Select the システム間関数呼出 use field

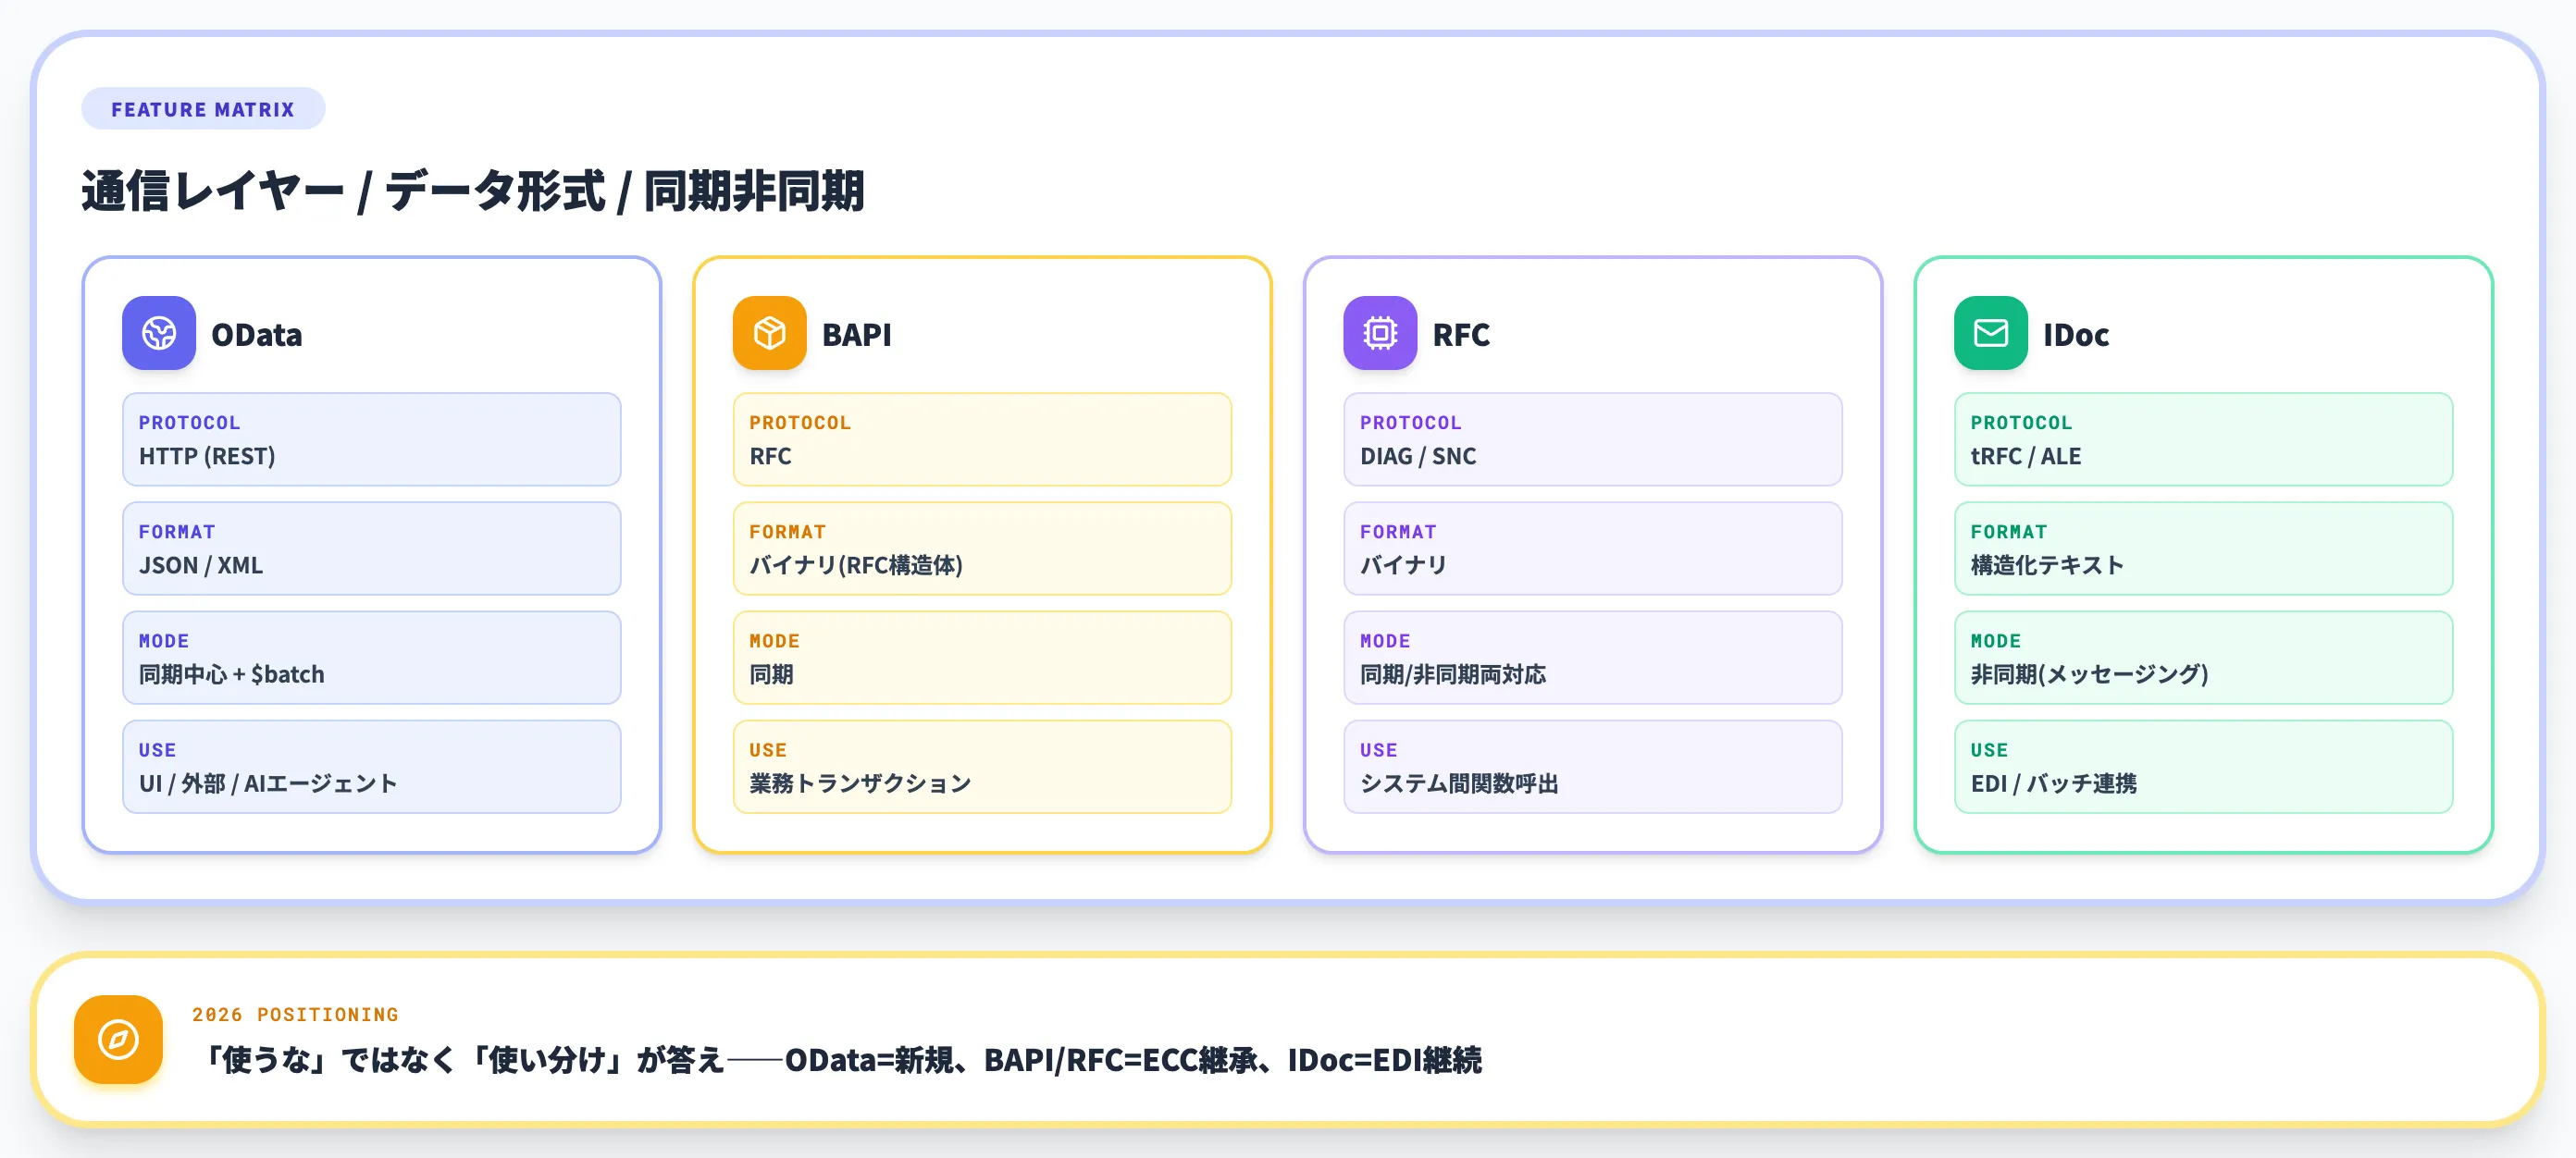1593,766
